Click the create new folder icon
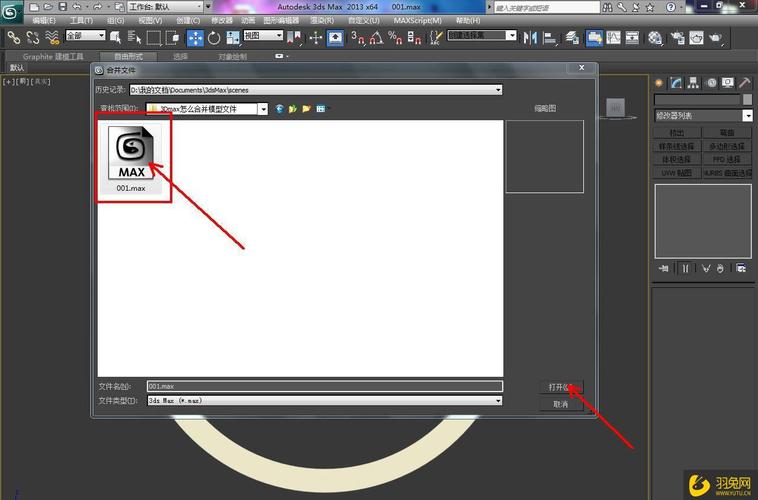This screenshot has height=500, width=758. pyautogui.click(x=307, y=109)
